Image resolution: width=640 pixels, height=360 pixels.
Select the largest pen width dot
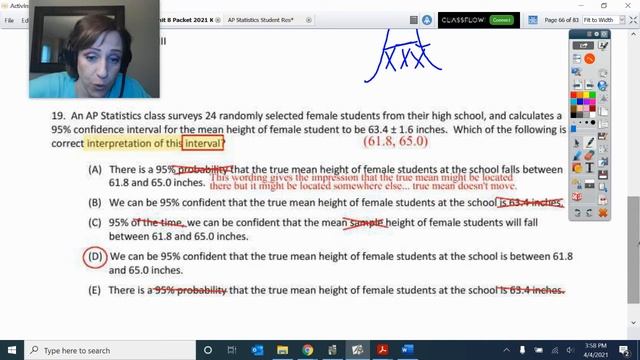click(x=593, y=122)
